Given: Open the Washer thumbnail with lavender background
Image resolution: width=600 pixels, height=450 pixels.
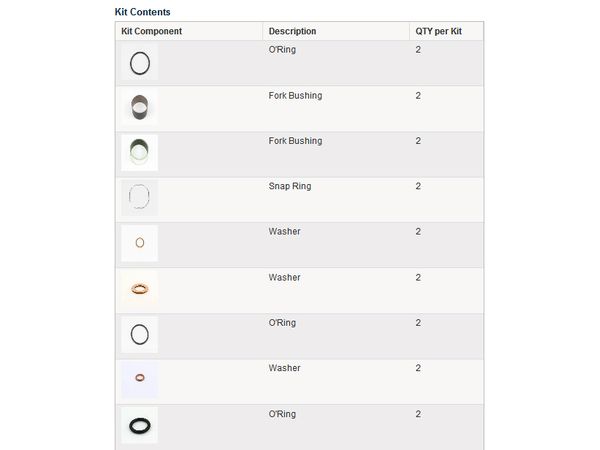Looking at the screenshot, I should point(140,379).
